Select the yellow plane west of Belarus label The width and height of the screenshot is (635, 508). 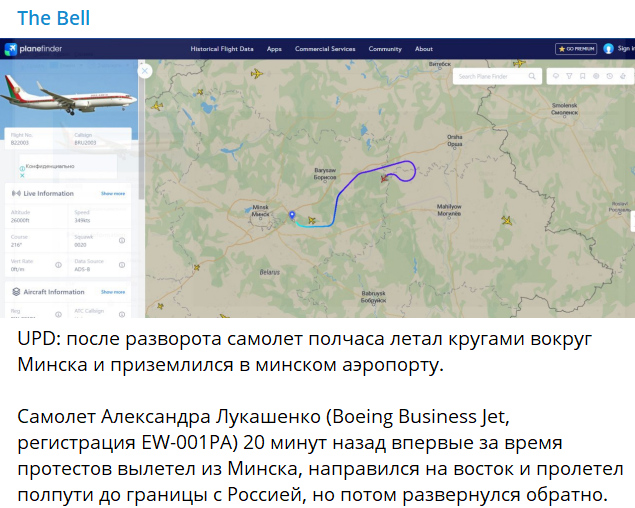[x=197, y=268]
